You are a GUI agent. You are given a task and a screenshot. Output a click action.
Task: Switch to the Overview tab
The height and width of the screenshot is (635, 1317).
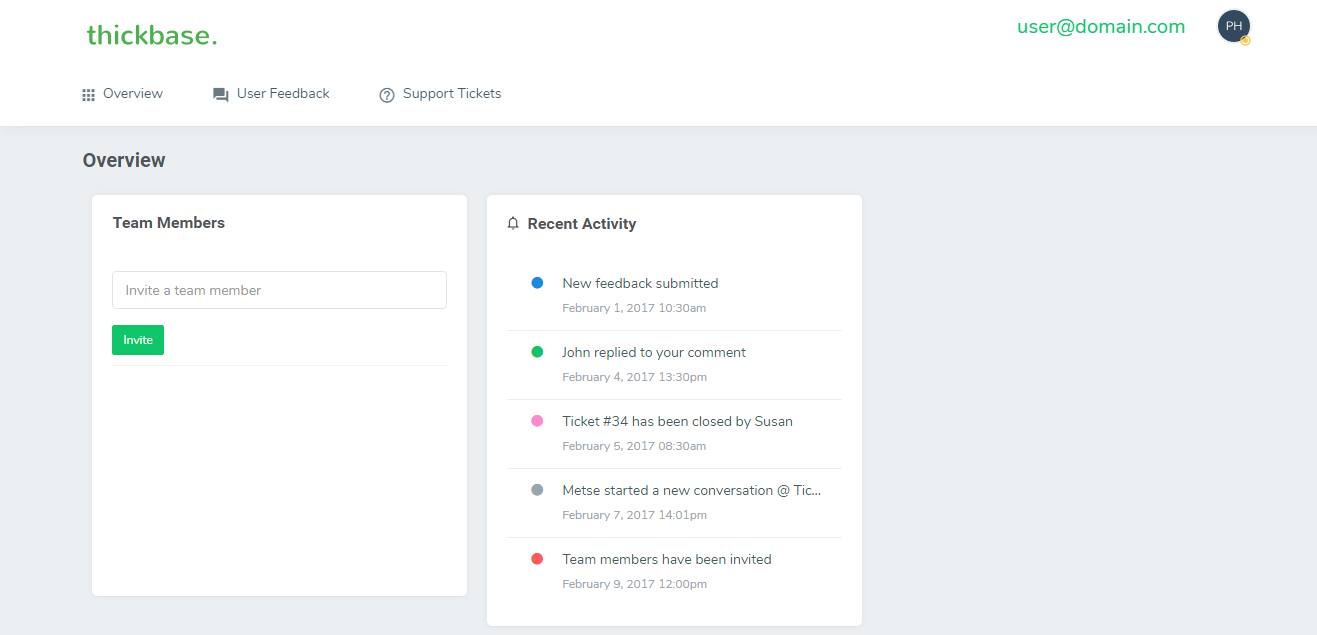(133, 94)
